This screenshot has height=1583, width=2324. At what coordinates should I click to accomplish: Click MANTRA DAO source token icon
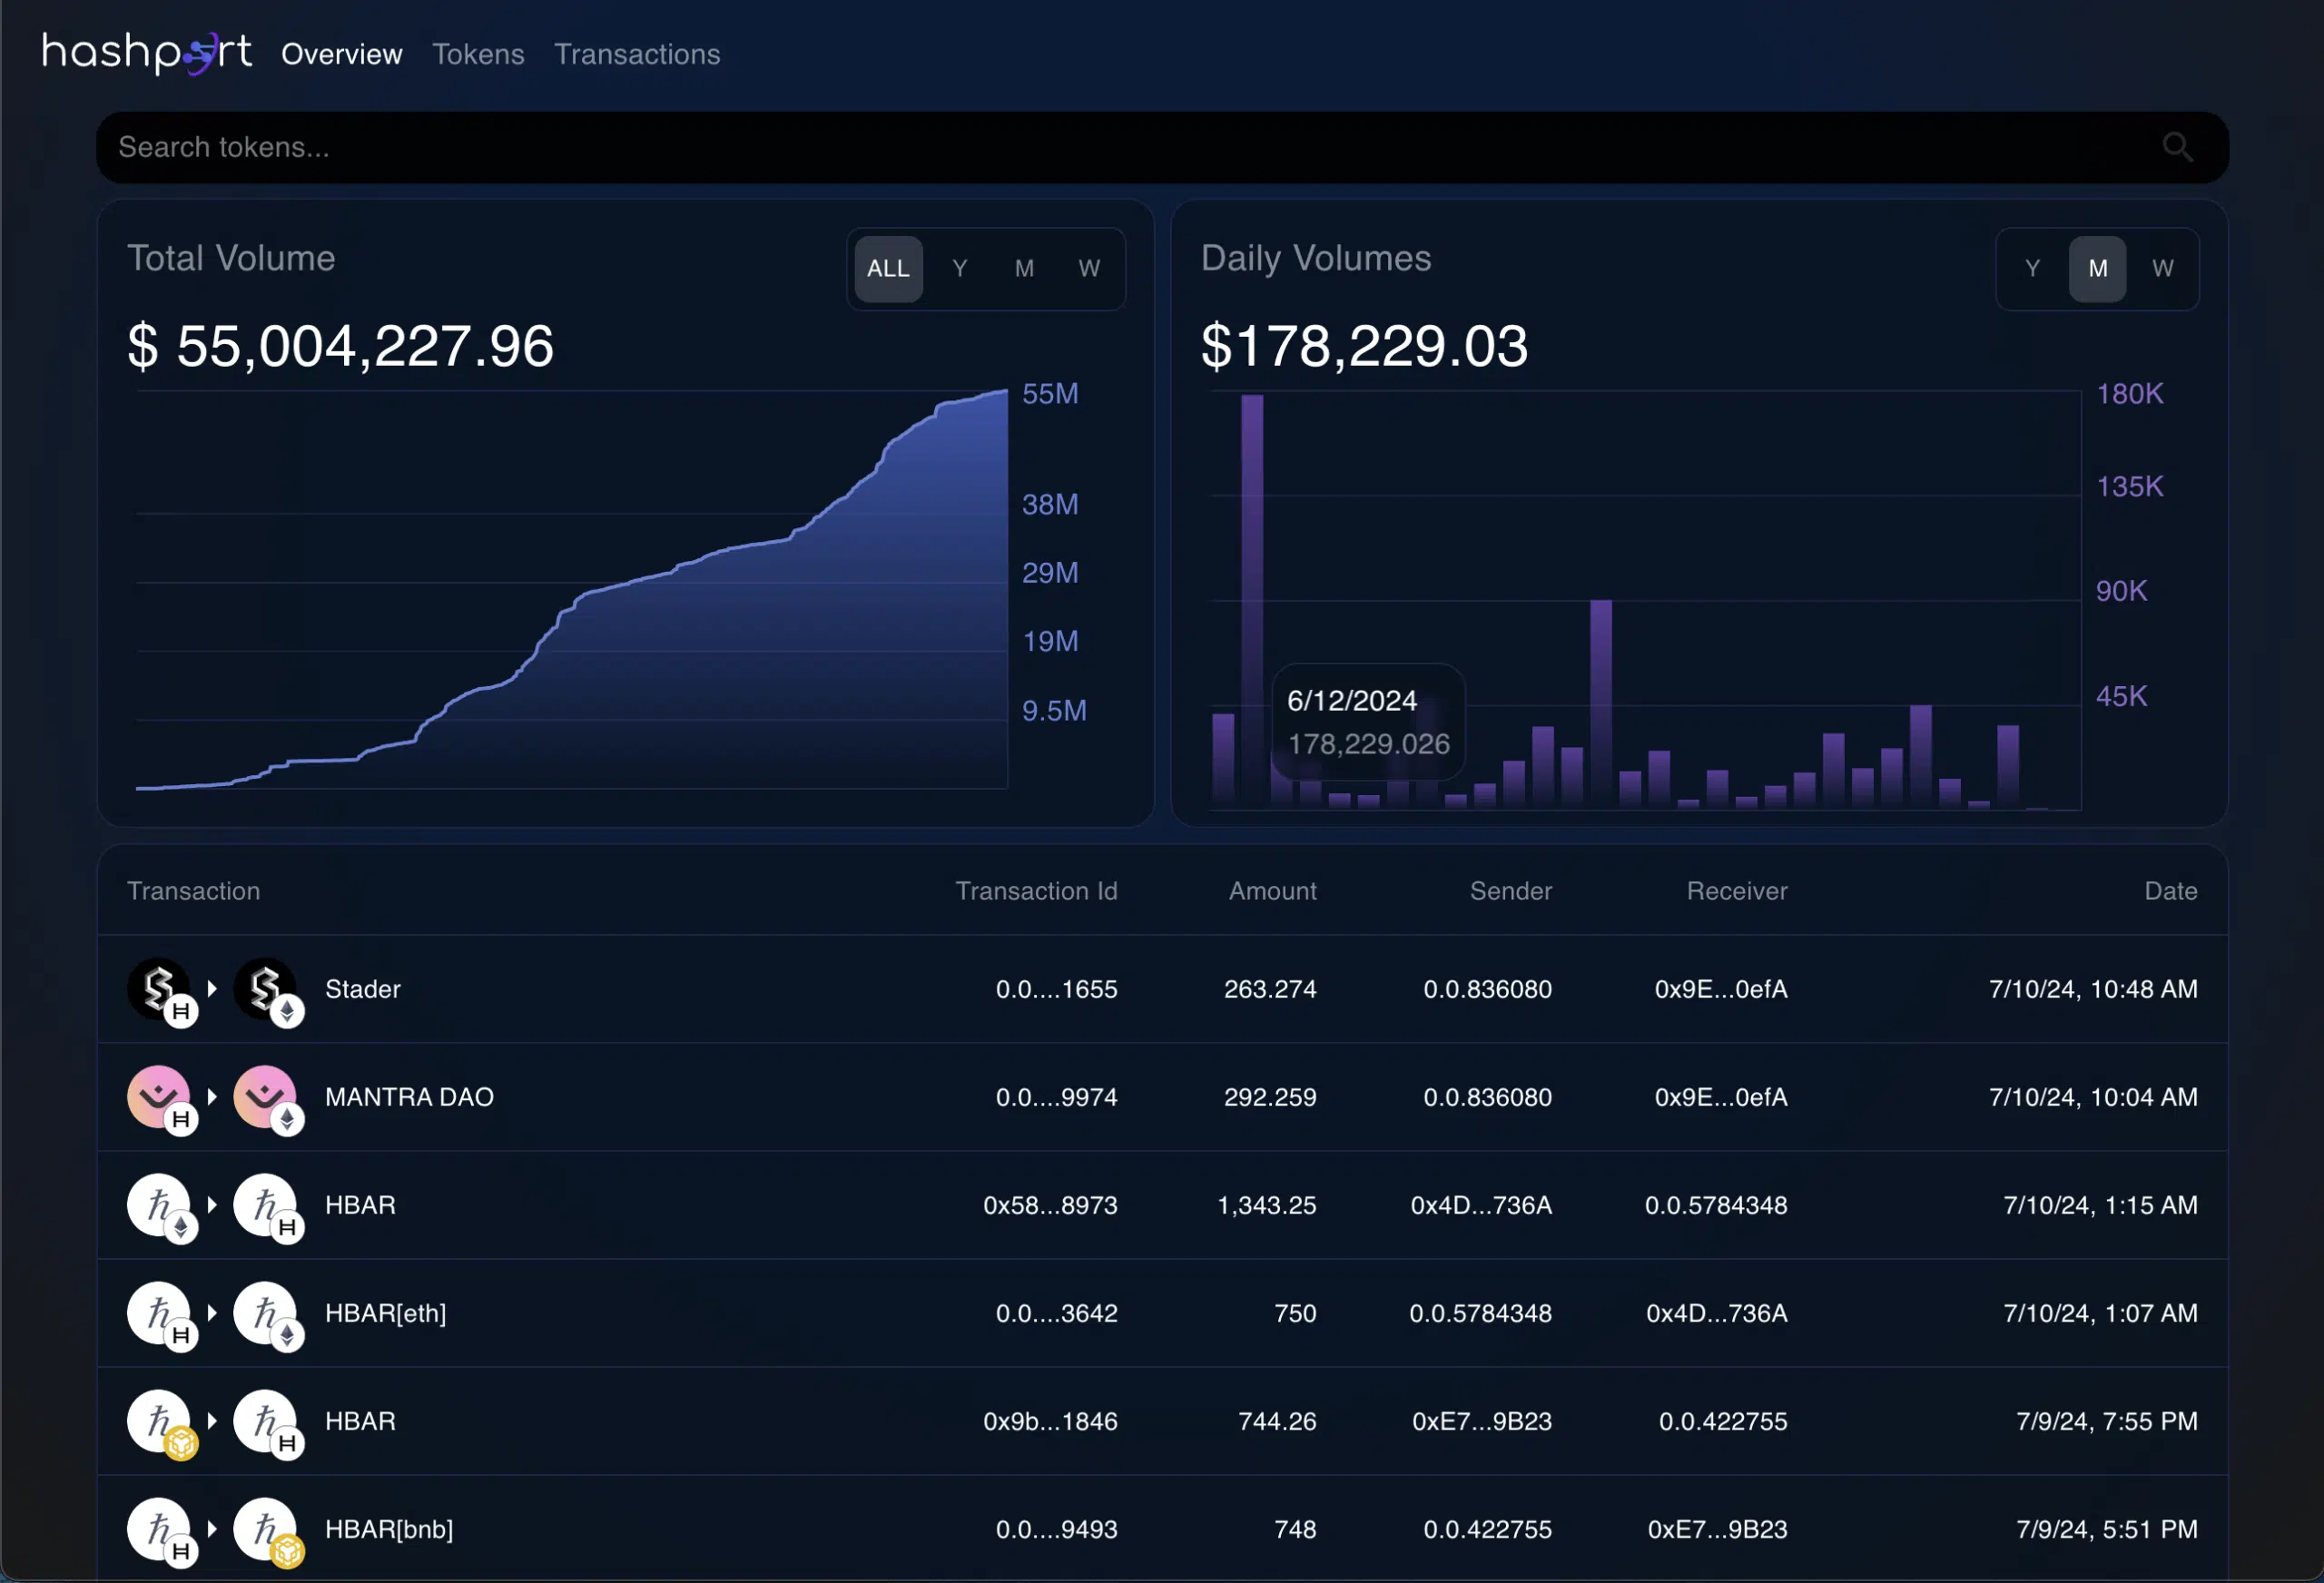(x=159, y=1097)
